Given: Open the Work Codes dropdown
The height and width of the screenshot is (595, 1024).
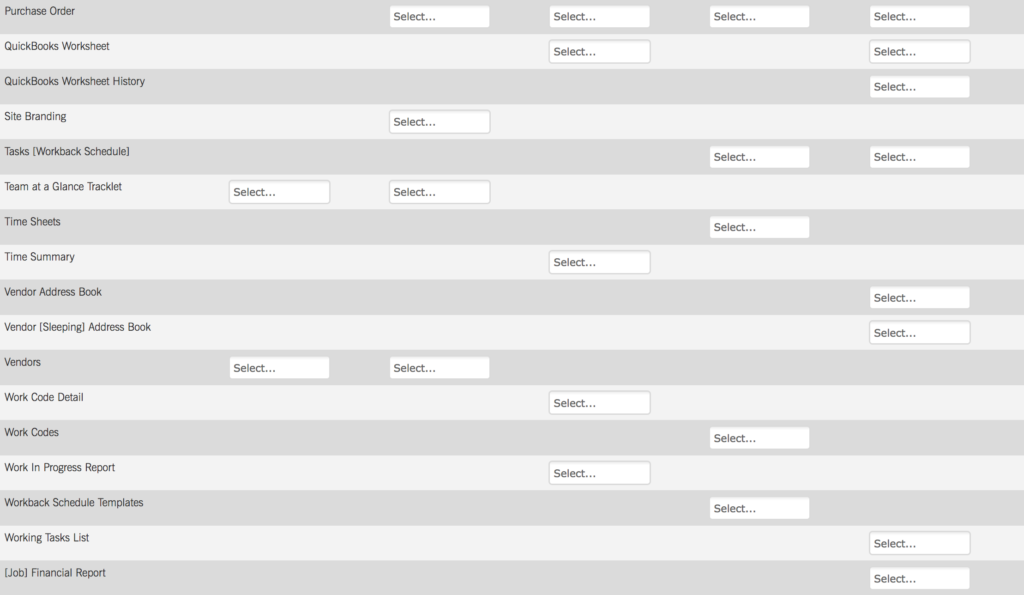Looking at the screenshot, I should pyautogui.click(x=759, y=437).
